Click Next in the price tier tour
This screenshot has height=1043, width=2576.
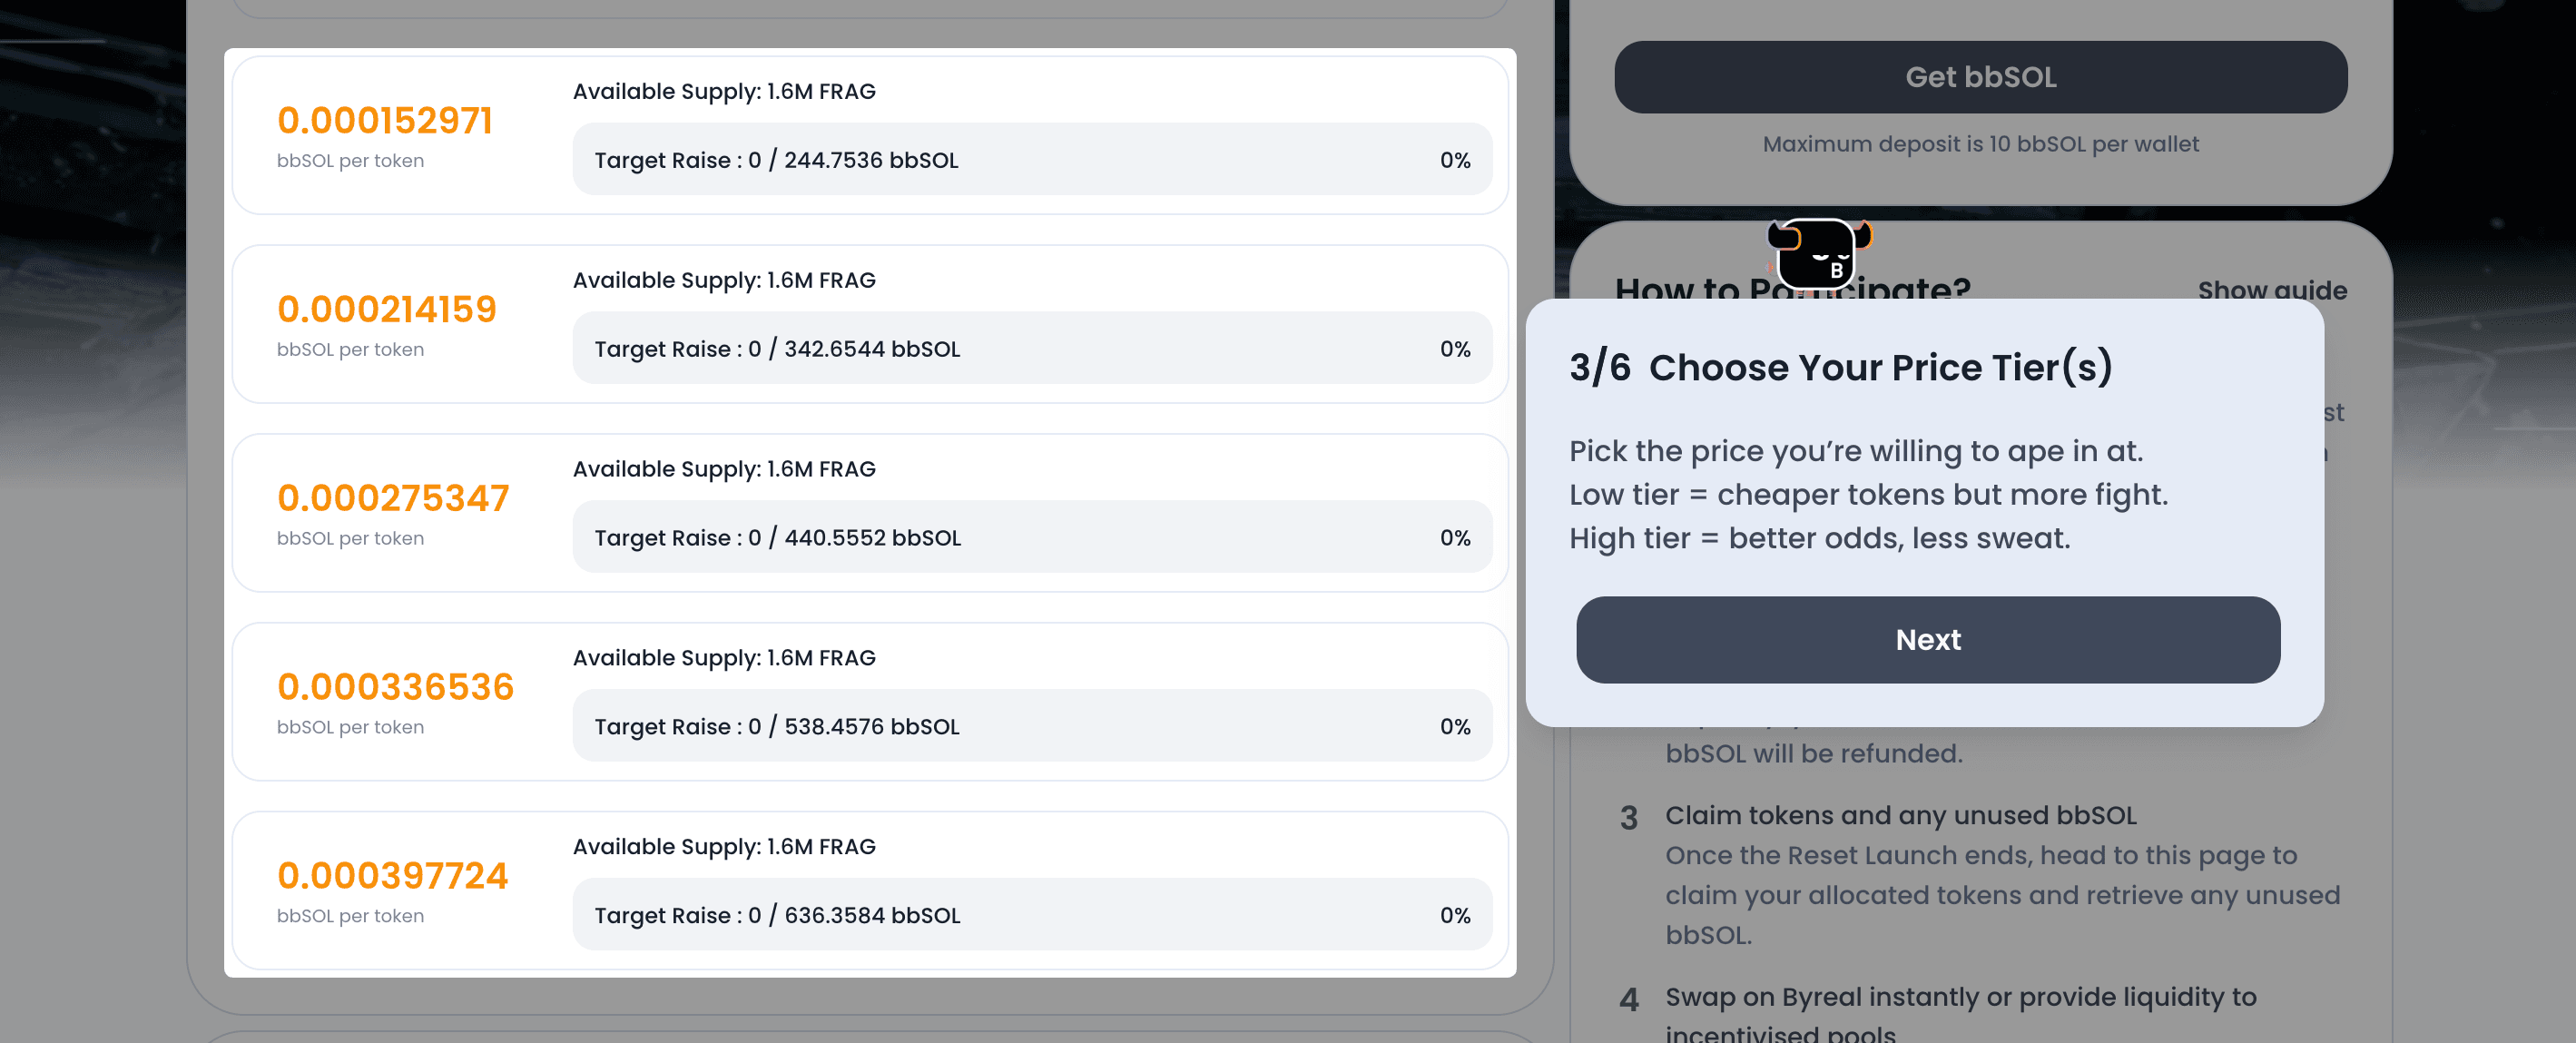pyautogui.click(x=1927, y=640)
